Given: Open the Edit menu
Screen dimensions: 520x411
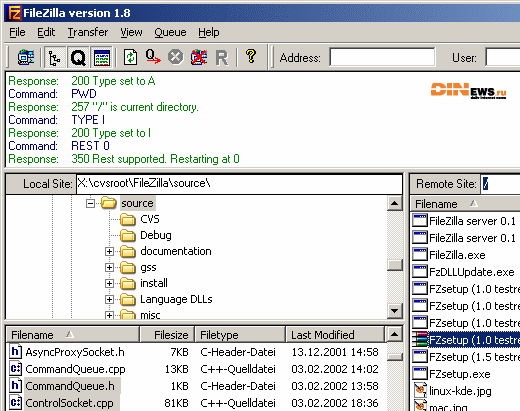Looking at the screenshot, I should coord(46,32).
